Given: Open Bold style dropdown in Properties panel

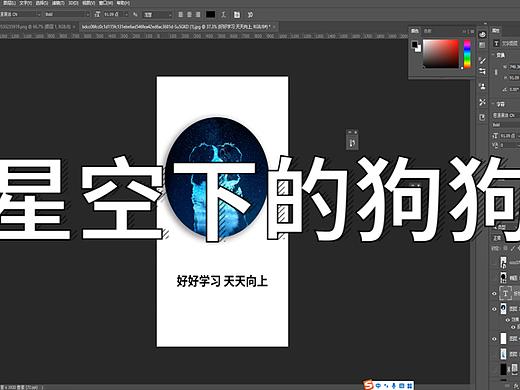Looking at the screenshot, I should (506, 125).
